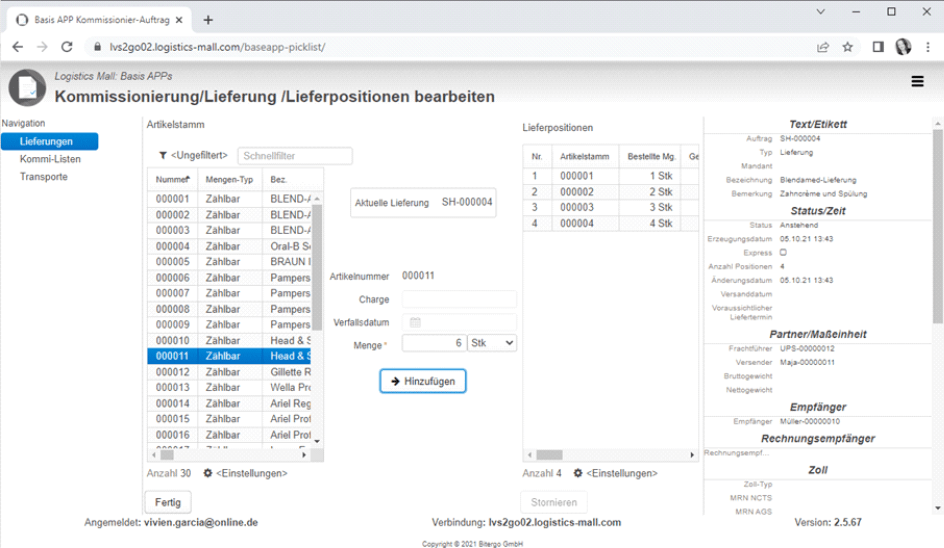Open Artikelstamm Einstellungen gear icon
This screenshot has width=944, height=548.
208,473
